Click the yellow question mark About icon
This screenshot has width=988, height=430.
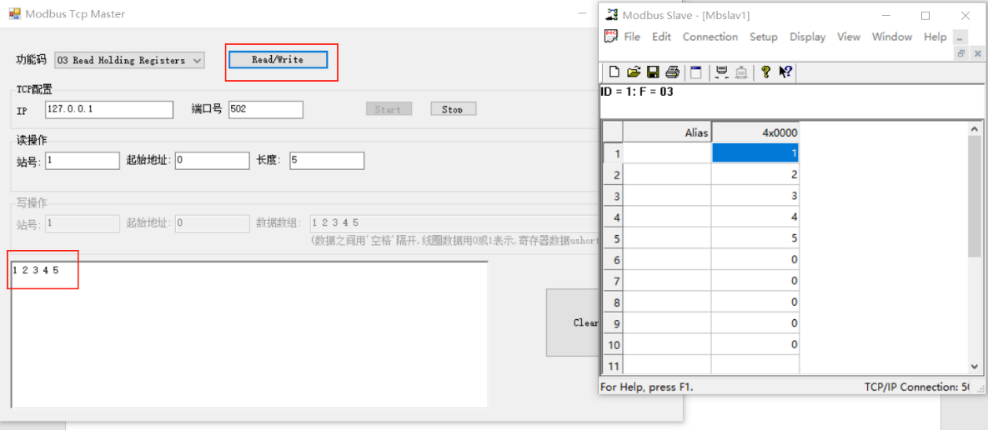[x=765, y=72]
